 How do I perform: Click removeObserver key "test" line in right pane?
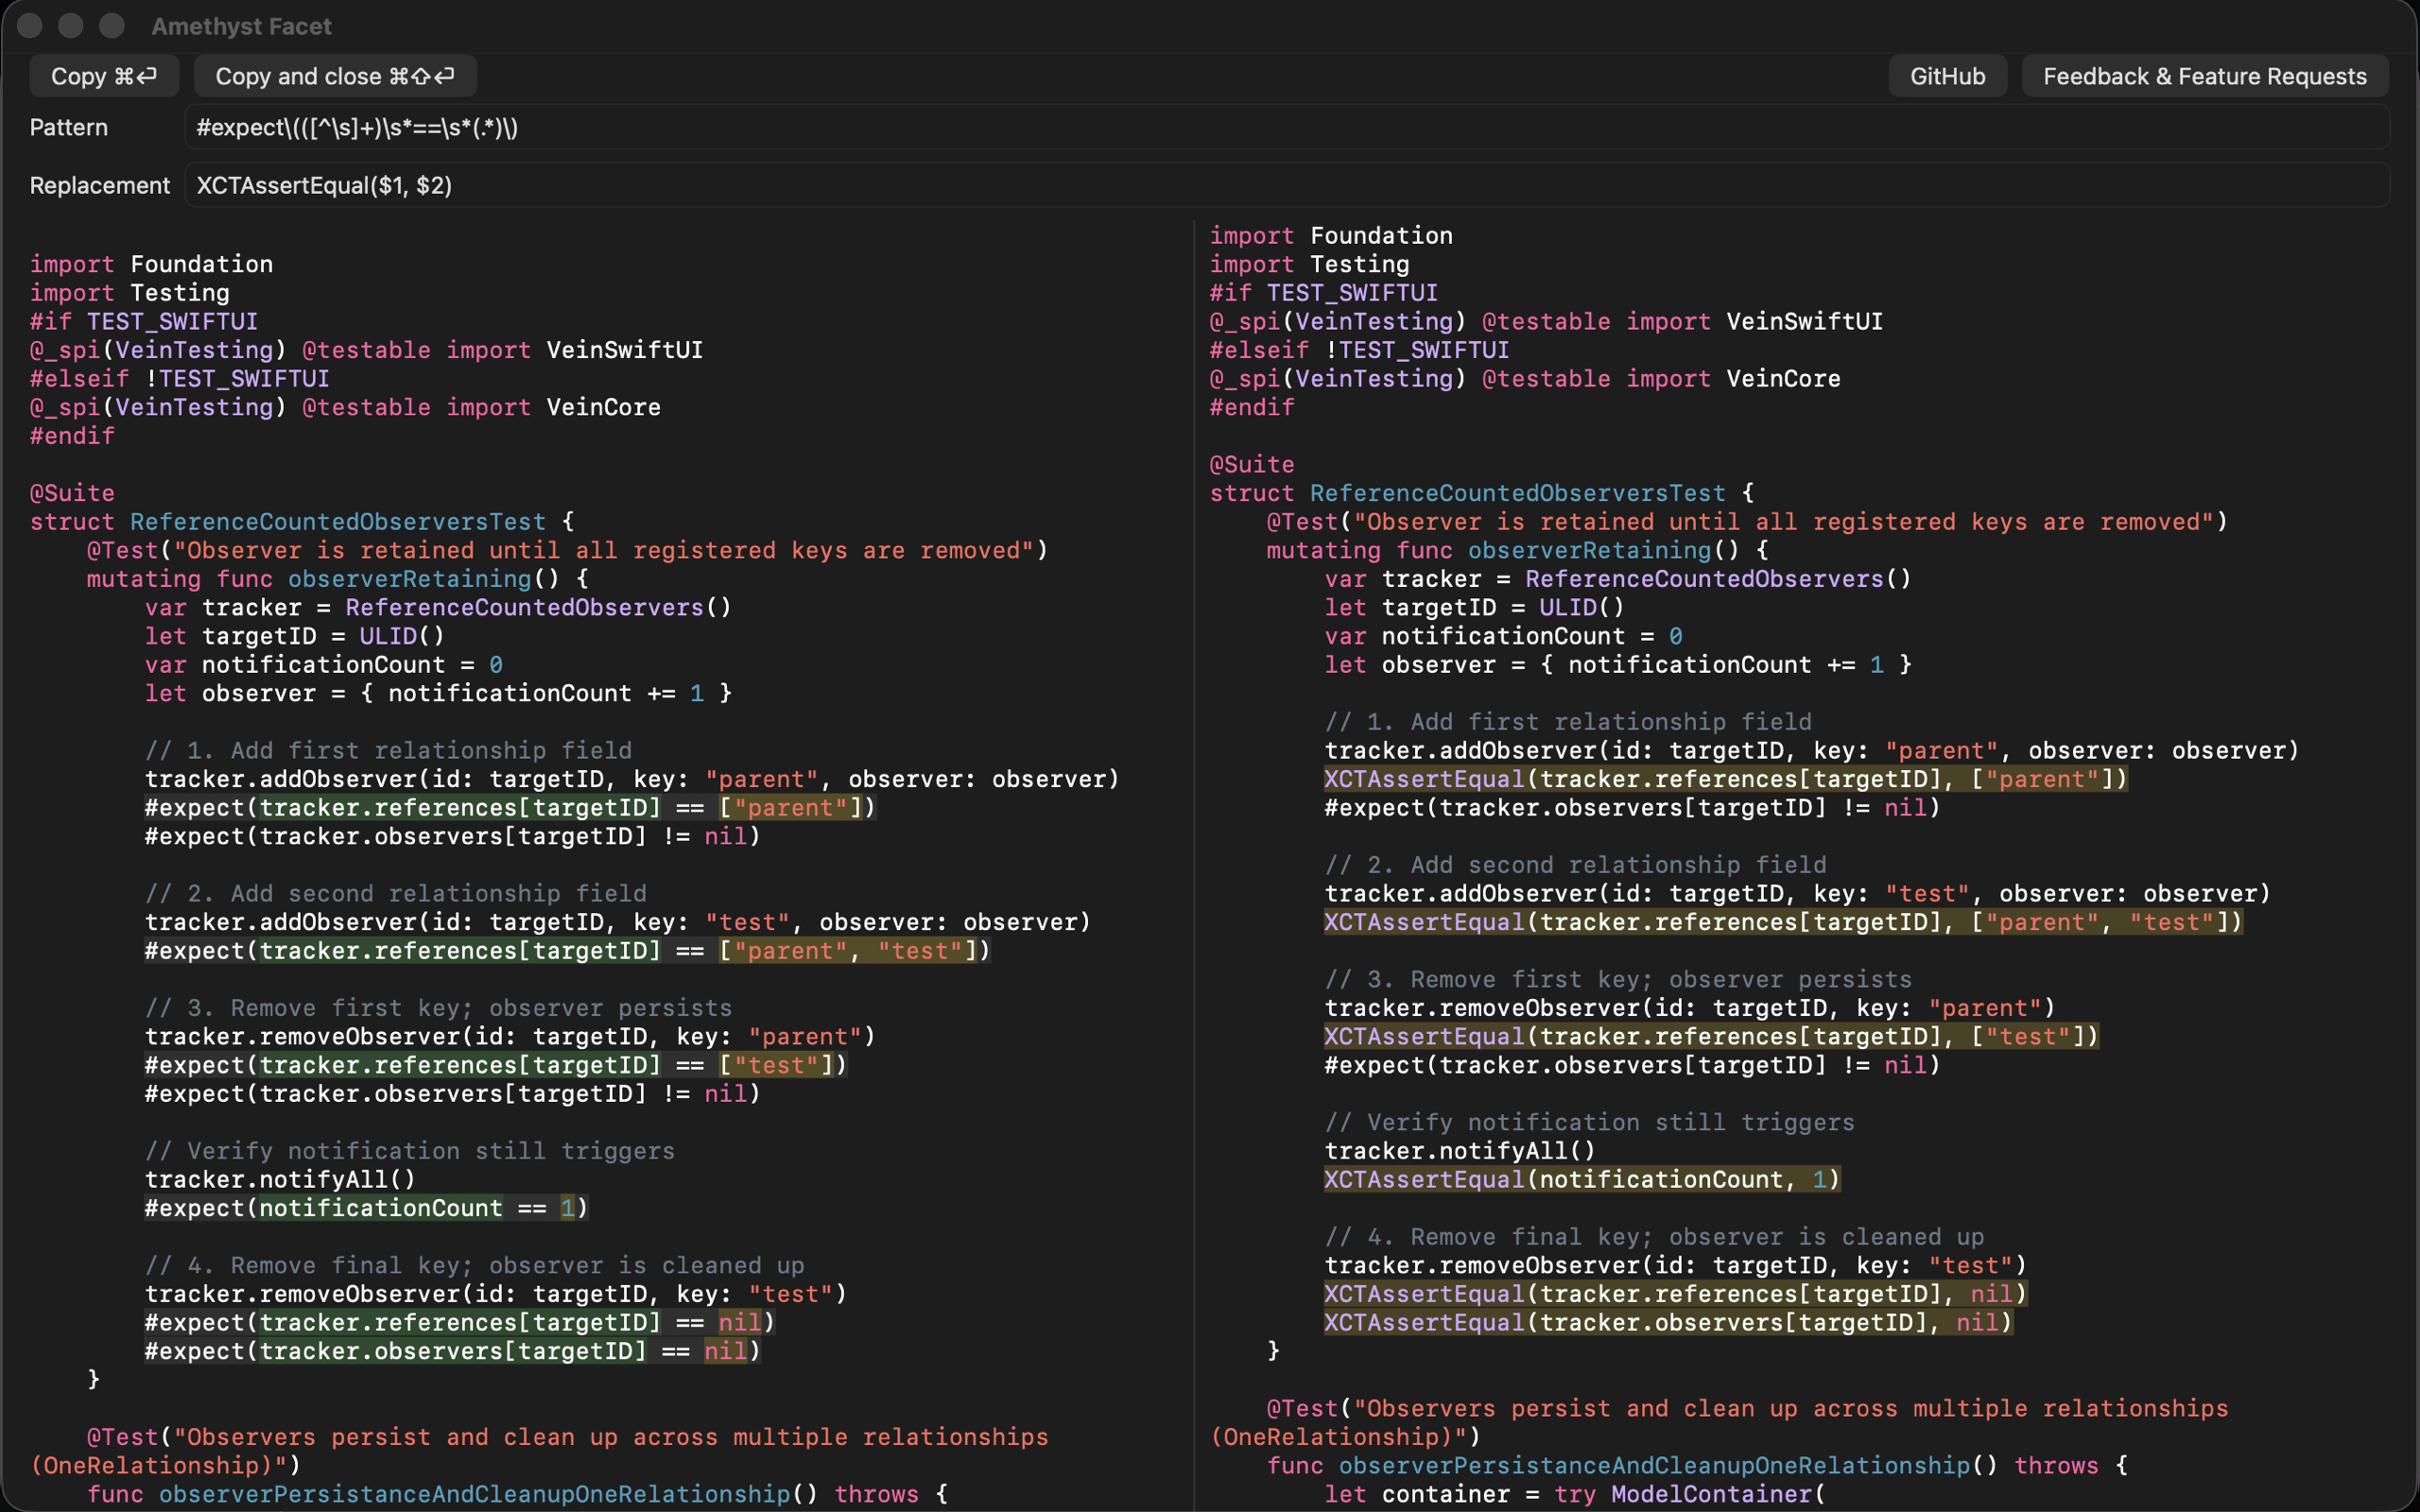[x=1675, y=1265]
